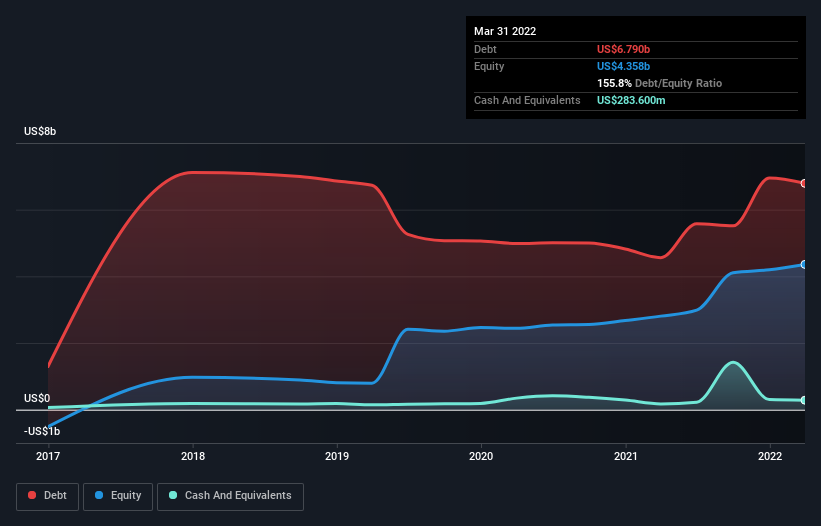Click the 2018 x-axis label
Screen dimensions: 821x526
pos(193,456)
